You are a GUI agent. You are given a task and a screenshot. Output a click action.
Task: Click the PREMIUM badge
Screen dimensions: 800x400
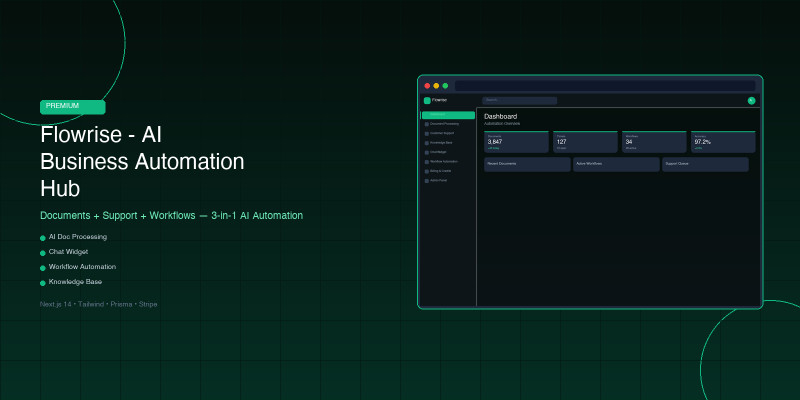tap(73, 106)
